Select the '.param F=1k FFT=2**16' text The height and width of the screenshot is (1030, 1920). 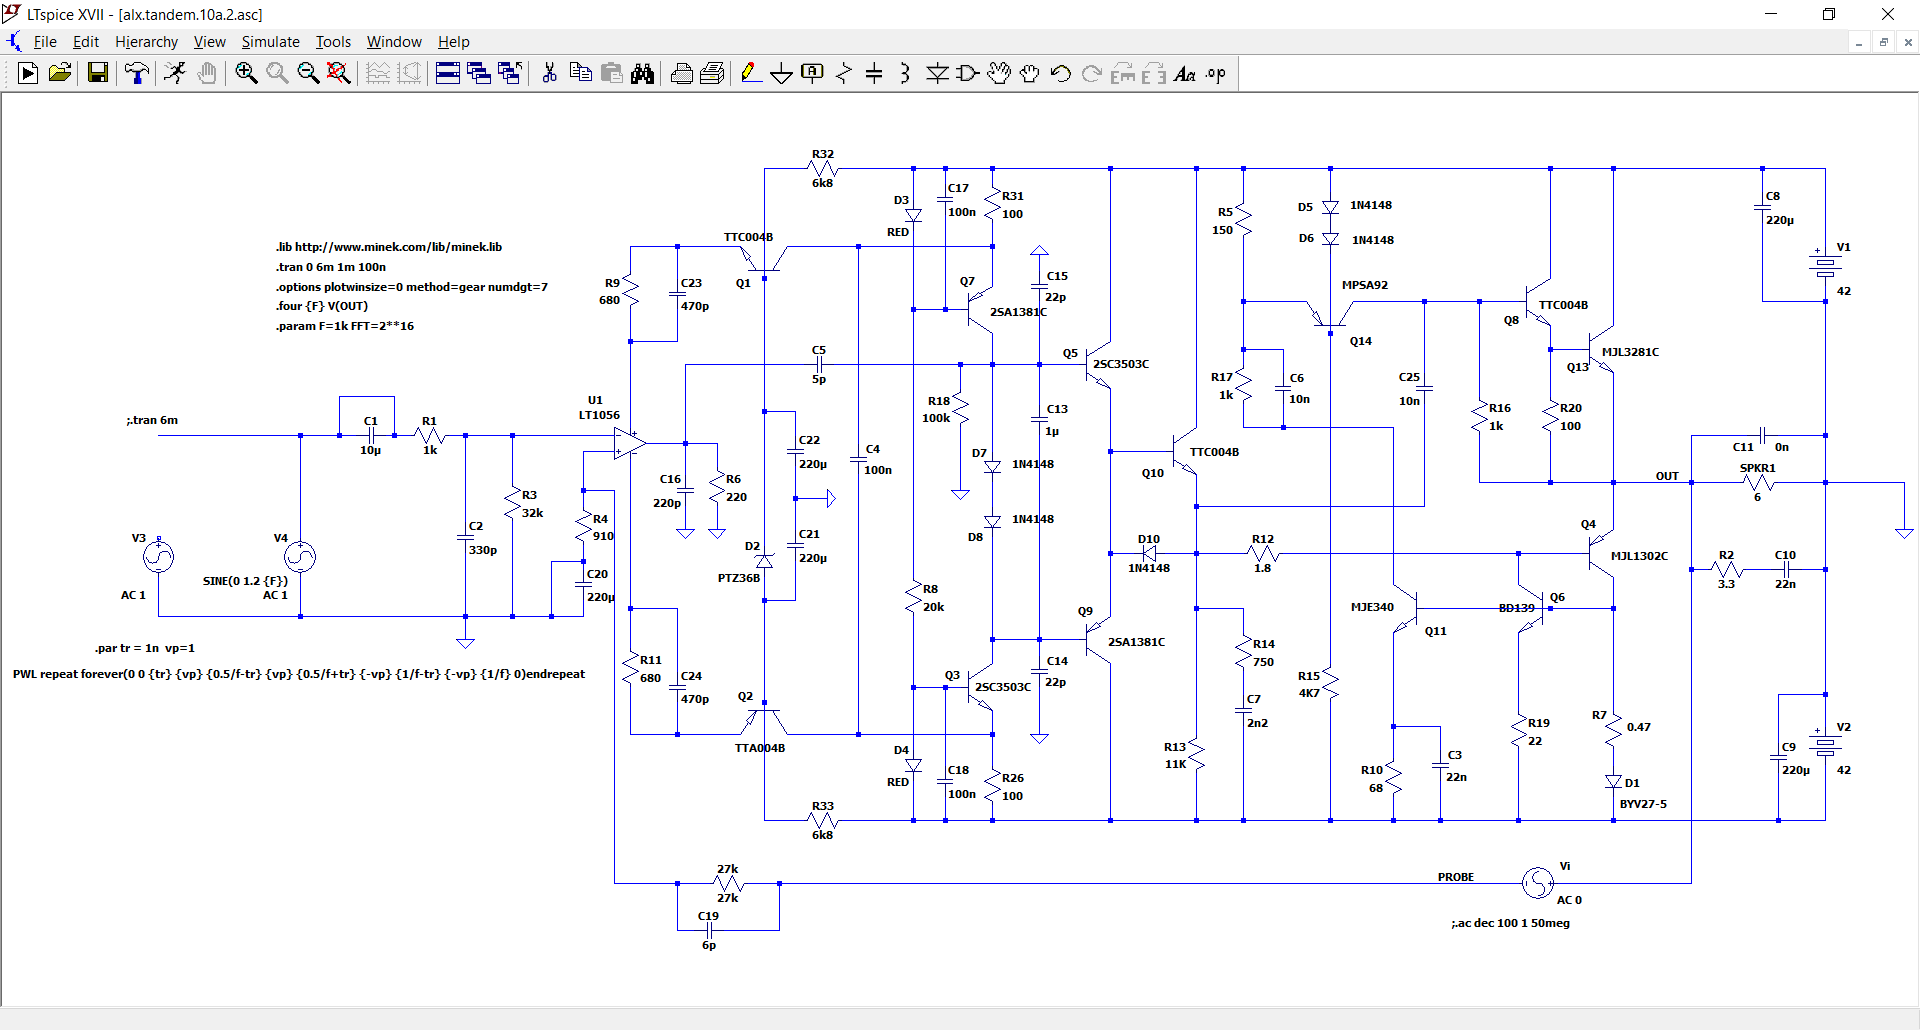(345, 326)
